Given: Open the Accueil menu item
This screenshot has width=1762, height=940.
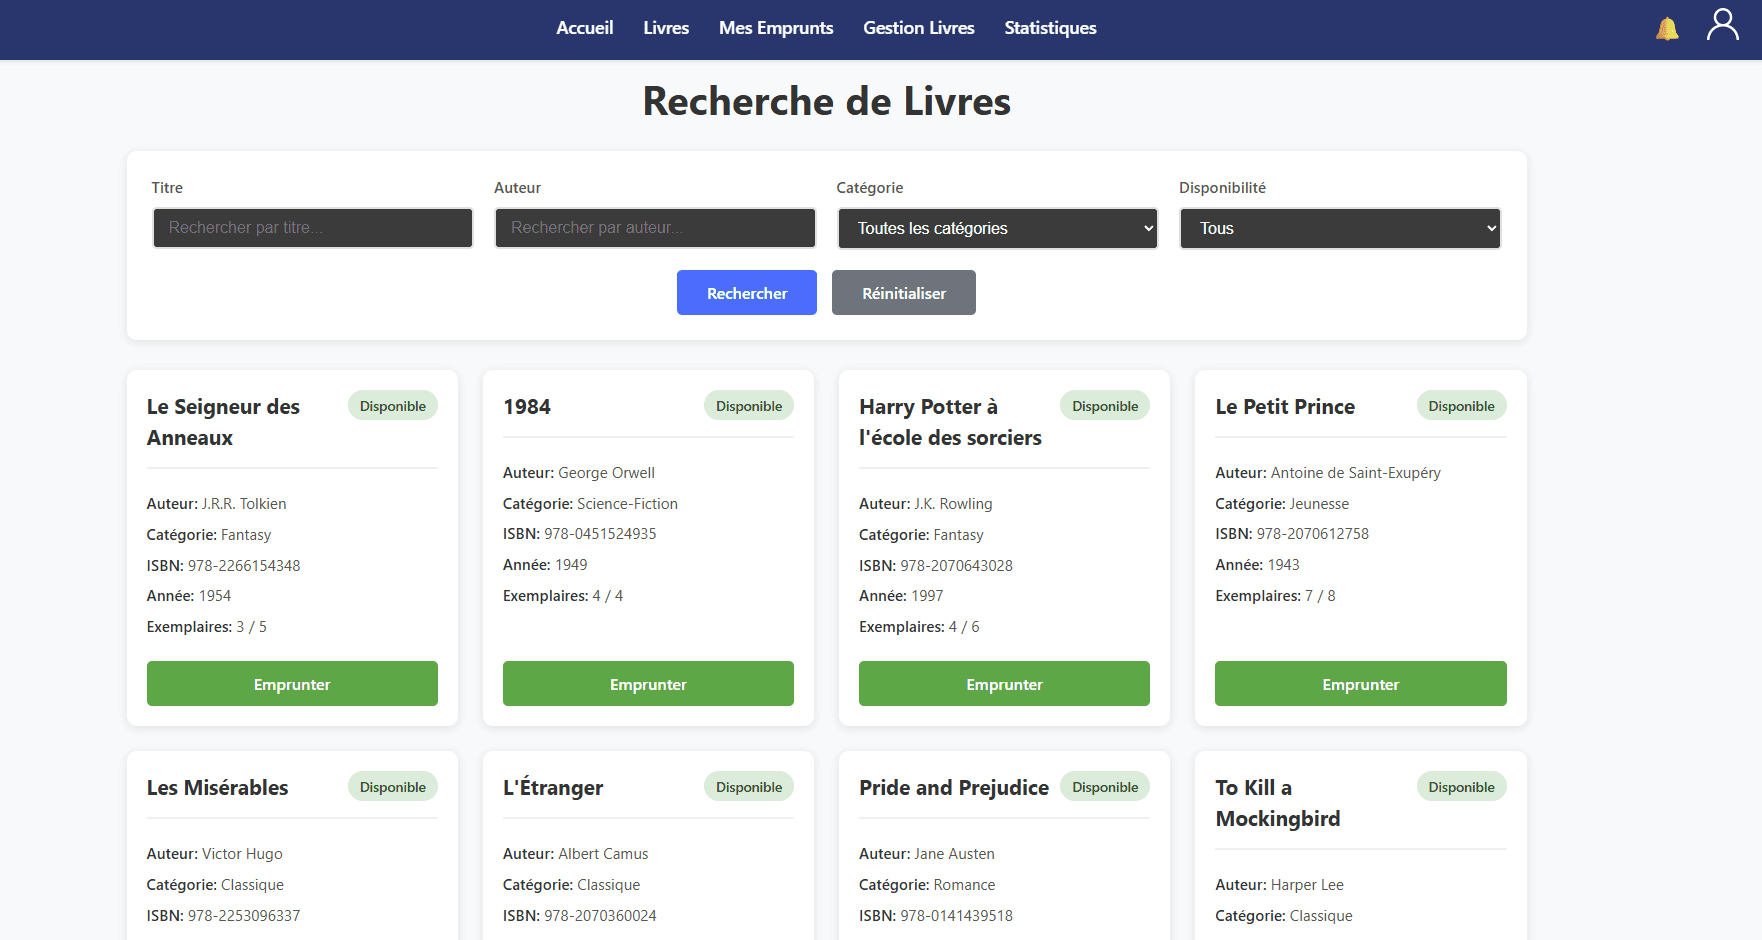Looking at the screenshot, I should pos(585,28).
